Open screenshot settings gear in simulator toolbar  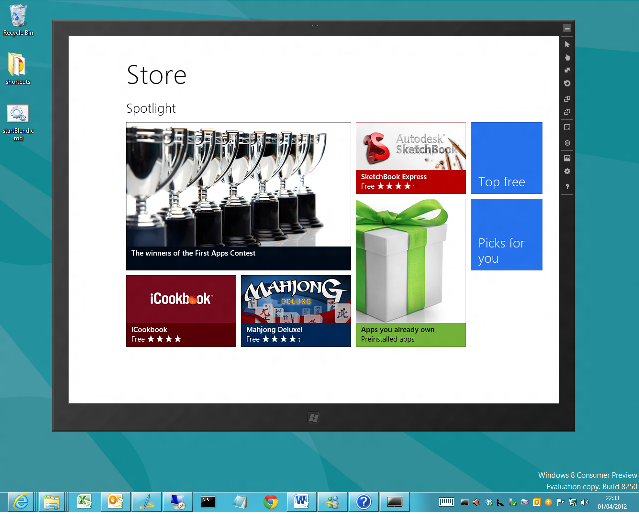point(567,171)
